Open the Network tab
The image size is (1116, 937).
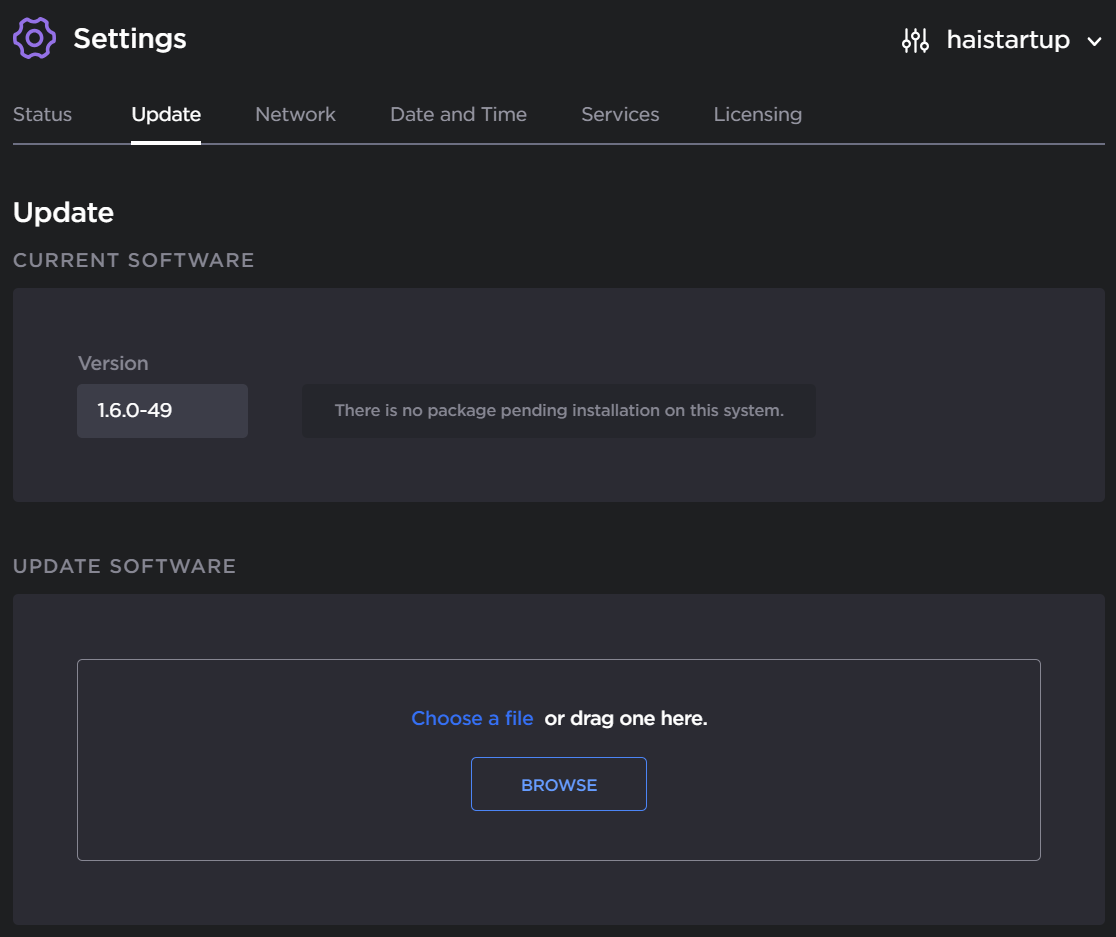click(x=295, y=114)
